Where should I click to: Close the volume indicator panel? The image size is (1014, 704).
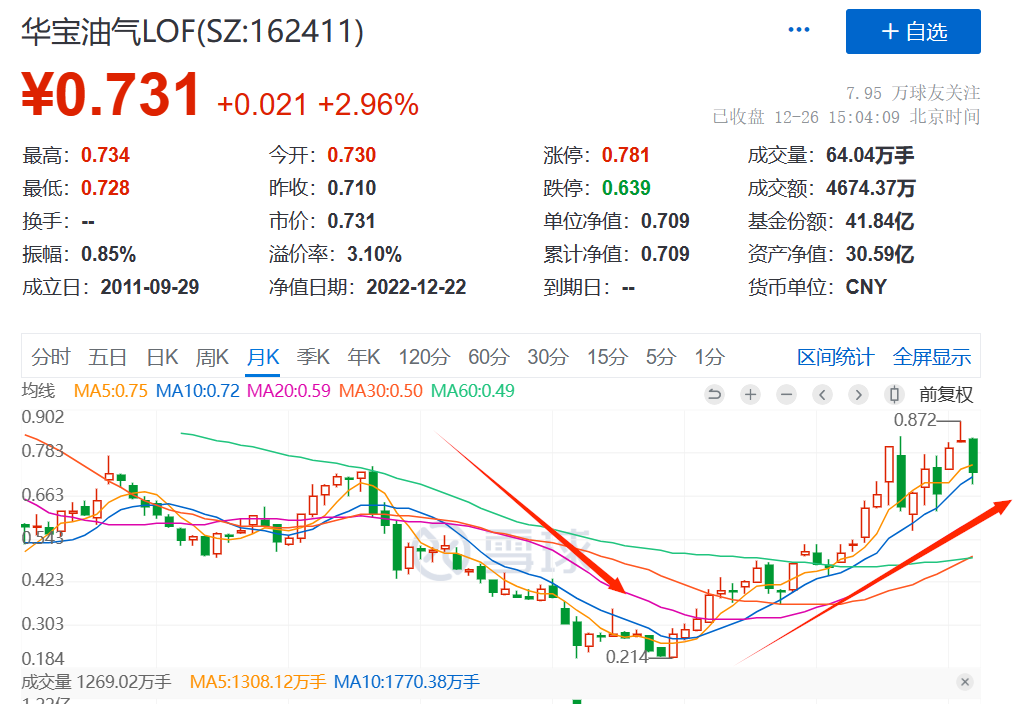965,682
